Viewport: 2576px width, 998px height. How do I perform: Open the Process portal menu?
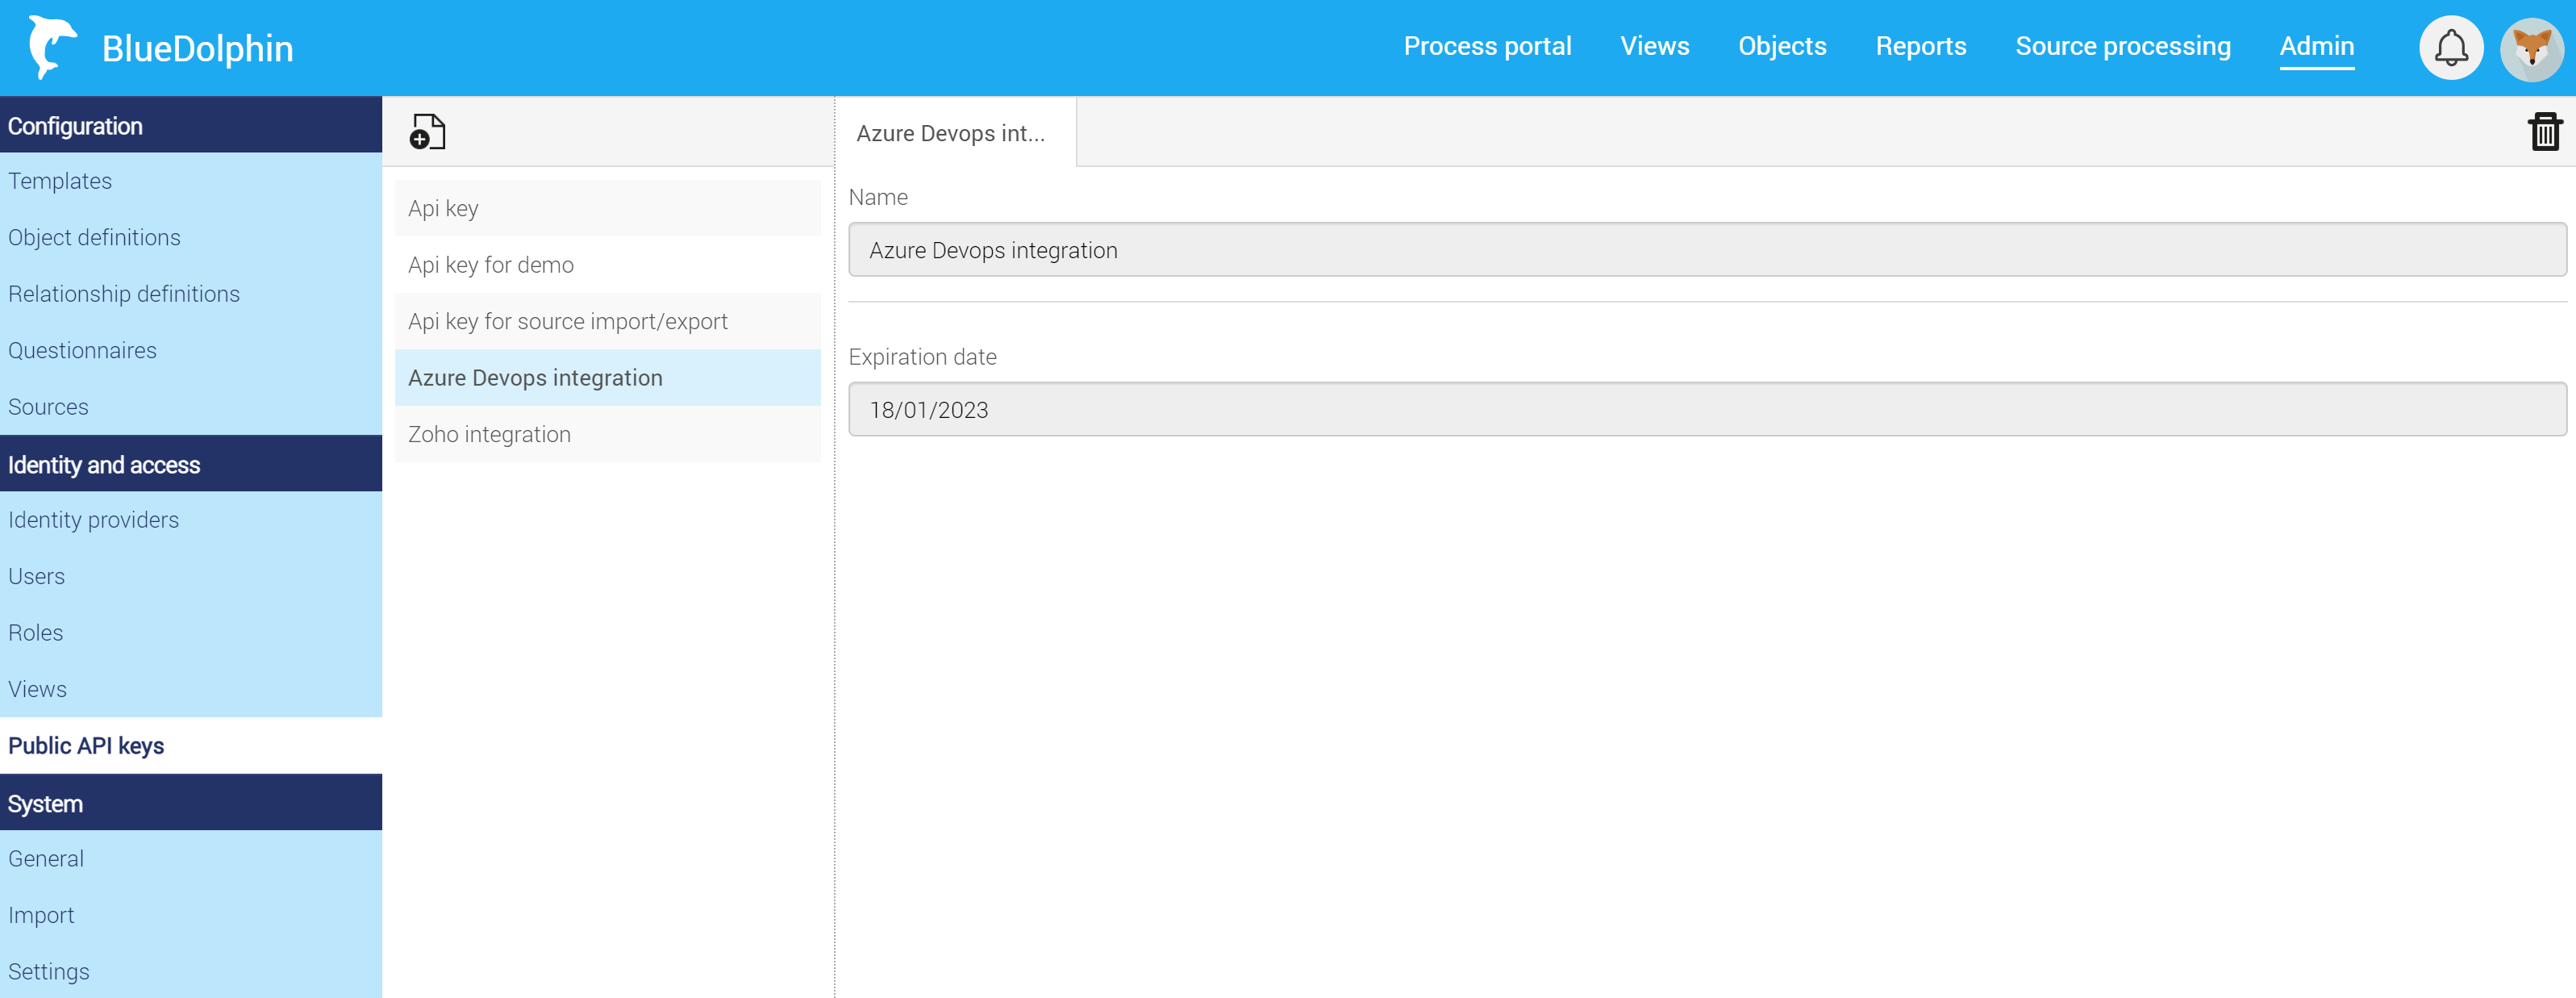1486,46
